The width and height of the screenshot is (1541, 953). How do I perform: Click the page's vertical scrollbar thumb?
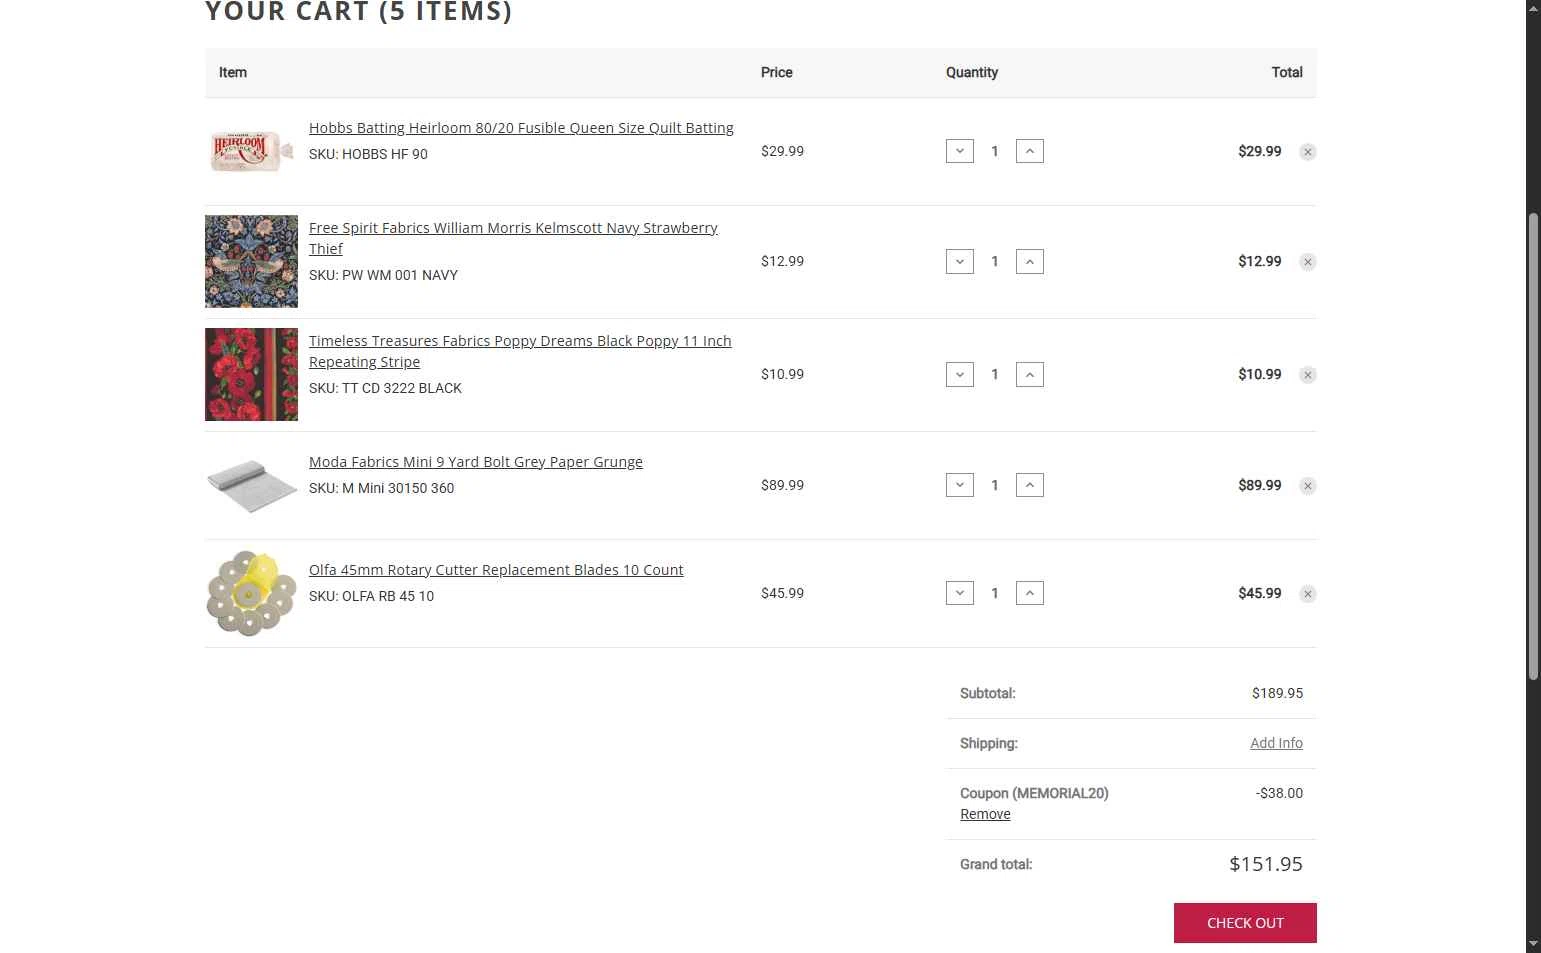[x=1533, y=445]
